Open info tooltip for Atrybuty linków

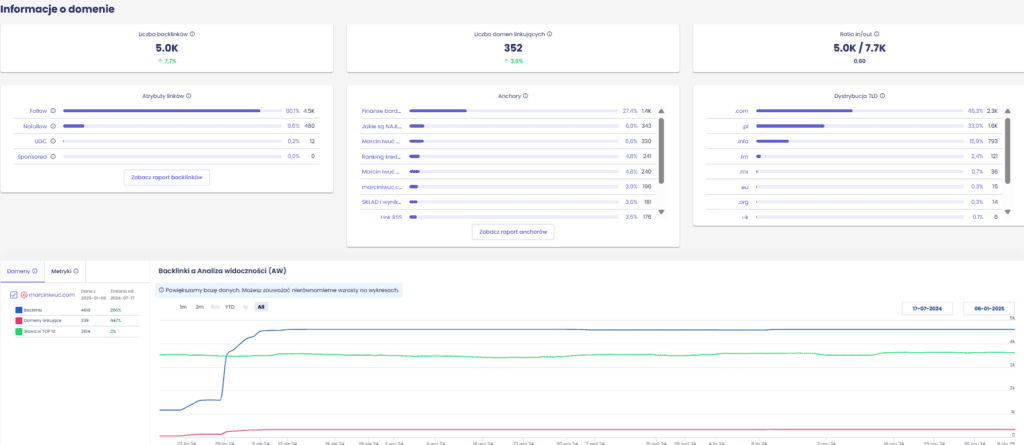point(188,96)
